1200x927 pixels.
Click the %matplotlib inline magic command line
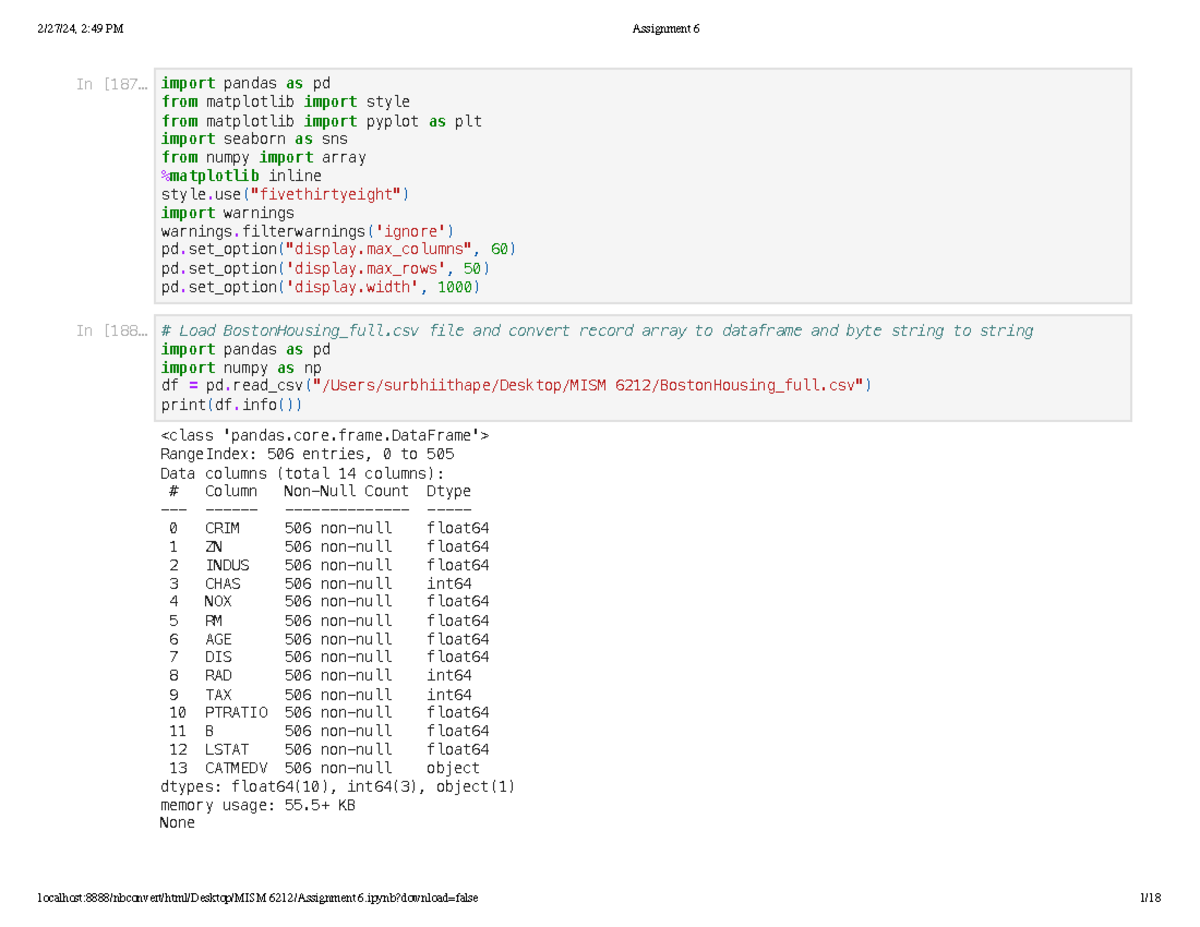pos(241,176)
